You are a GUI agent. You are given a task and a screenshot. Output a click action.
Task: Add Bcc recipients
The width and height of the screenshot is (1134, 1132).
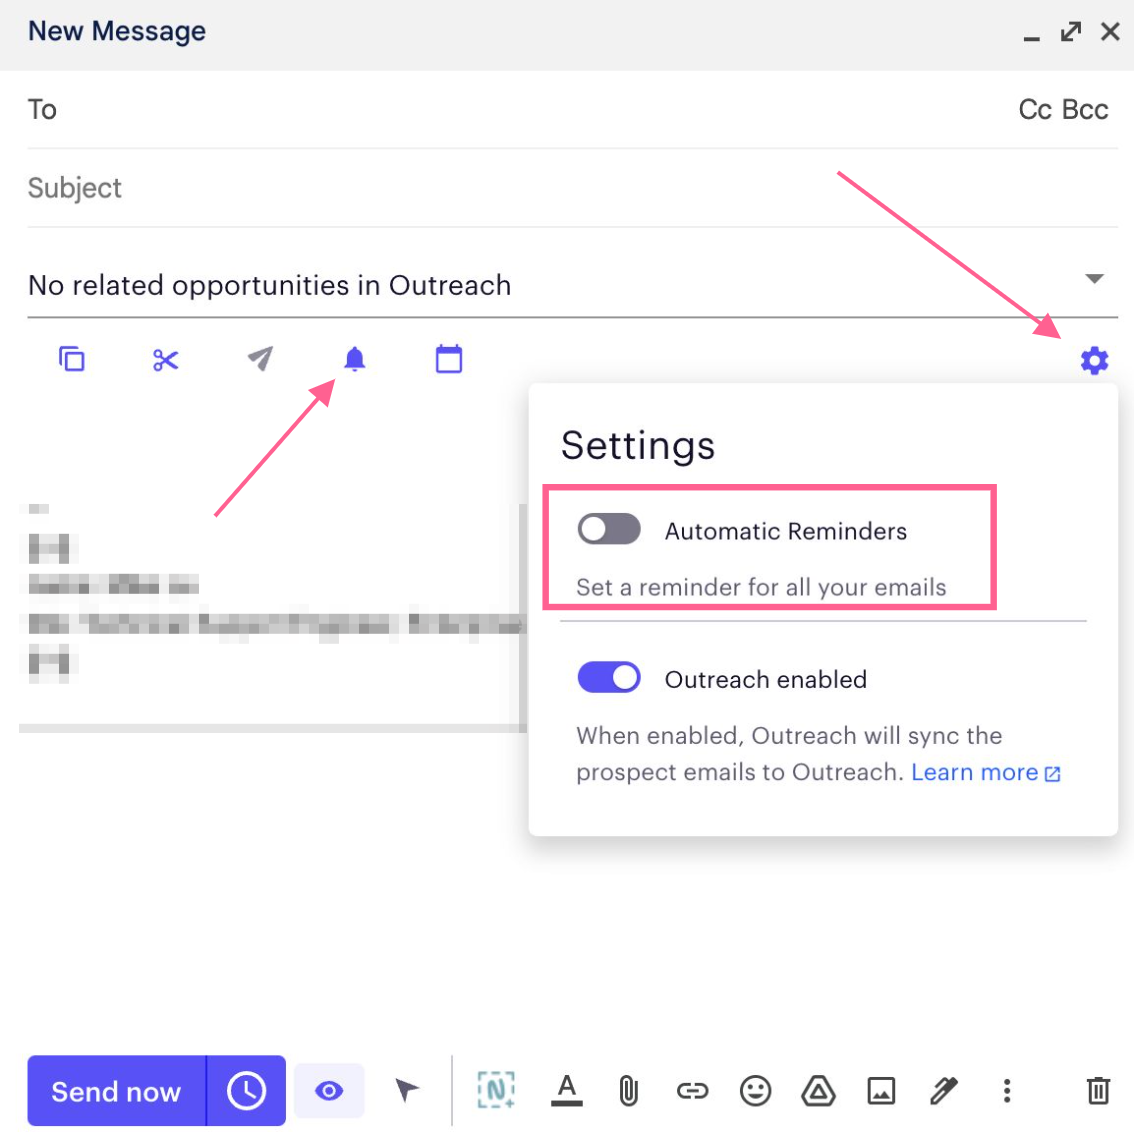[x=1085, y=110]
